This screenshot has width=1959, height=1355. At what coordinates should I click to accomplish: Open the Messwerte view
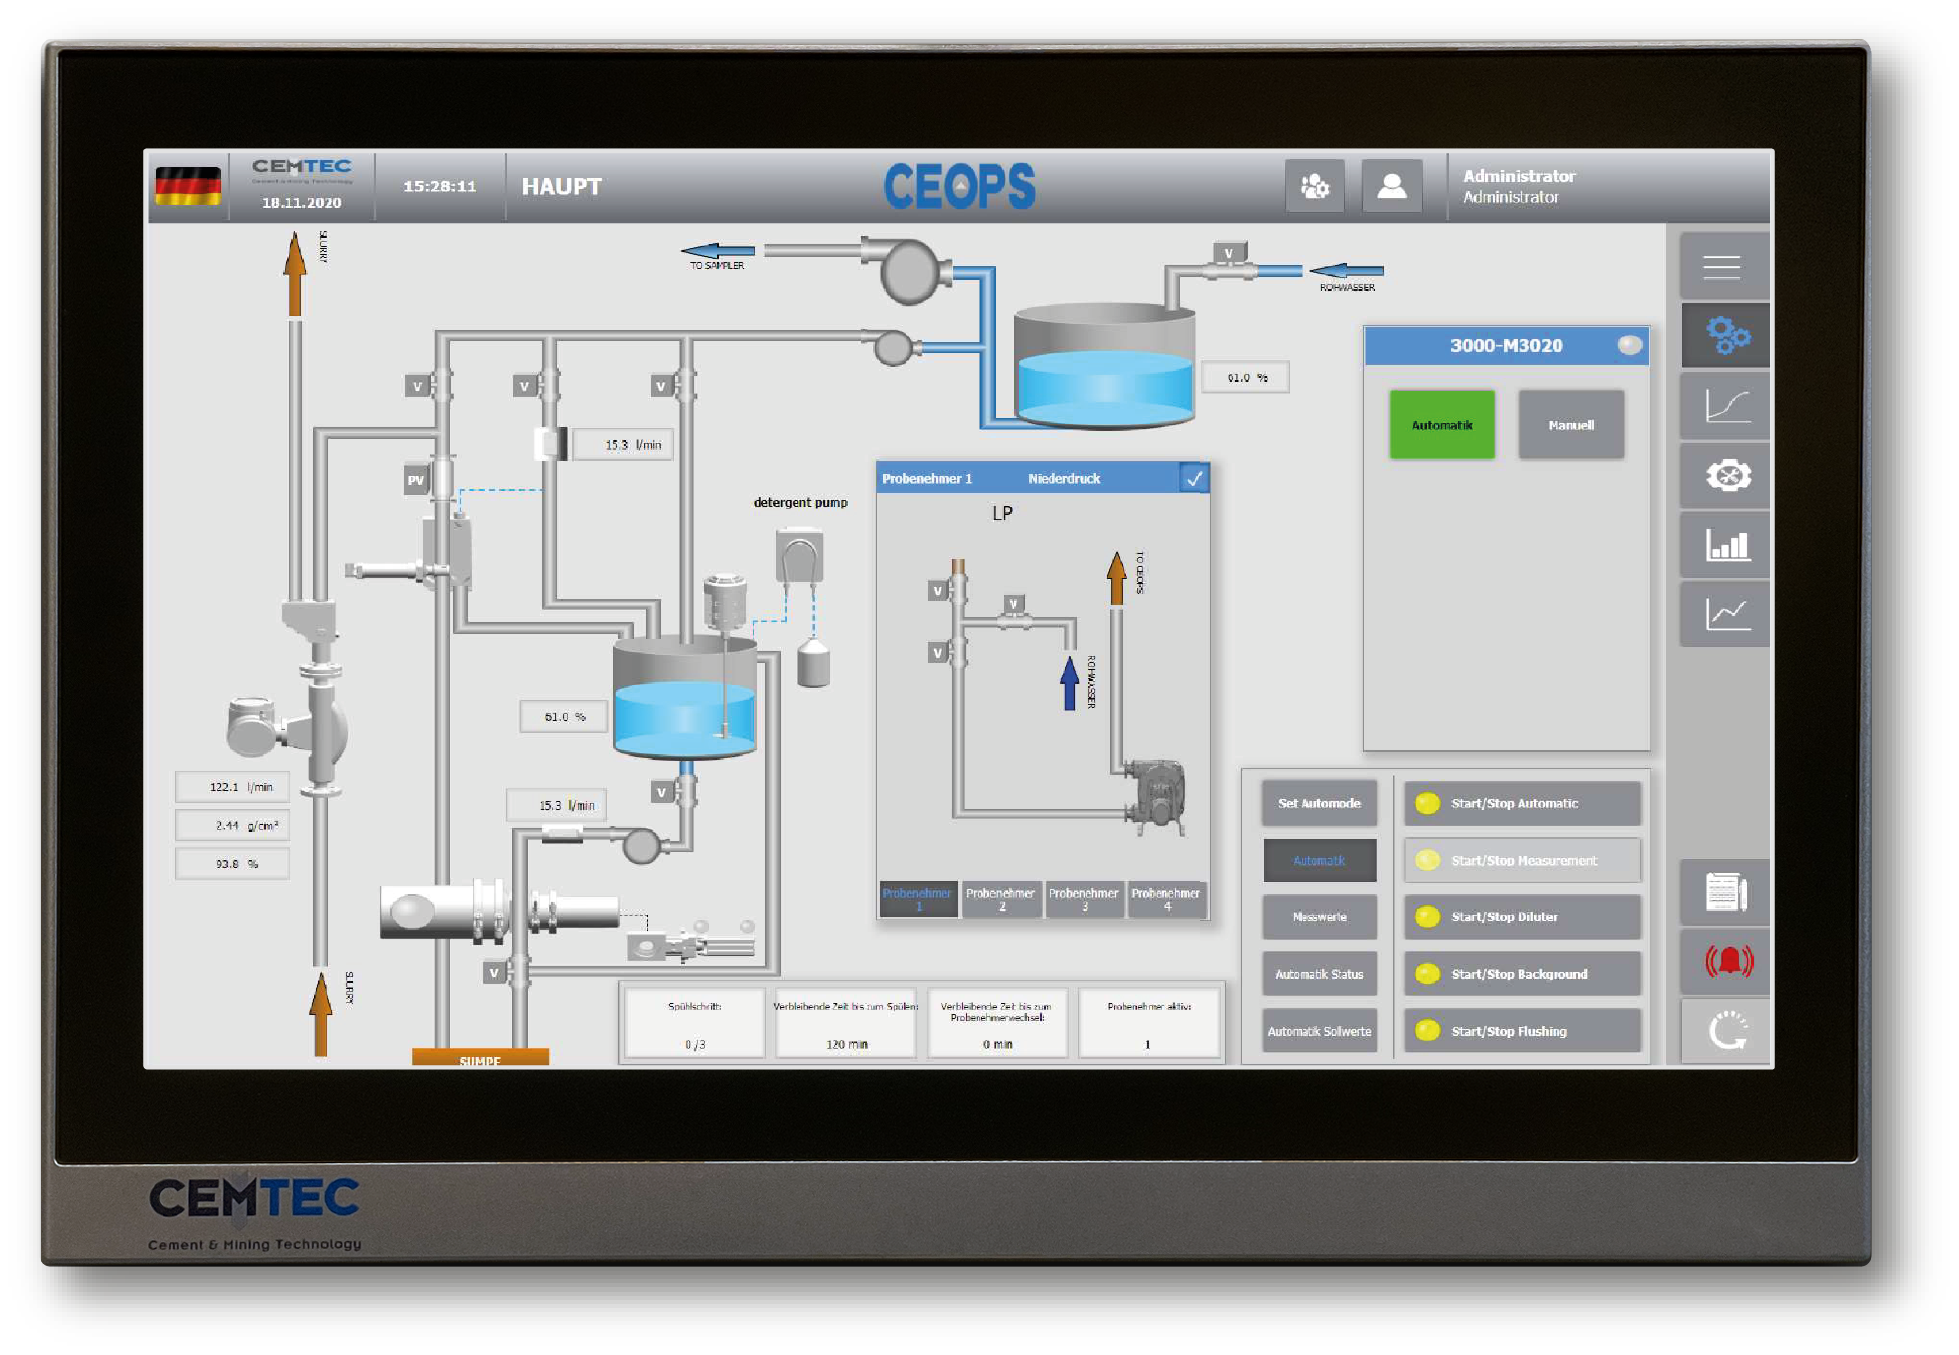pyautogui.click(x=1319, y=916)
